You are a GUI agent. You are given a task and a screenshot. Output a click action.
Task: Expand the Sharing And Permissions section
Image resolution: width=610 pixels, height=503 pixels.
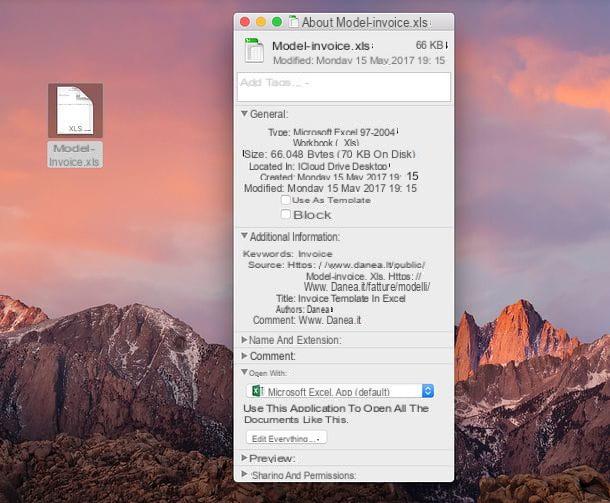click(244, 475)
